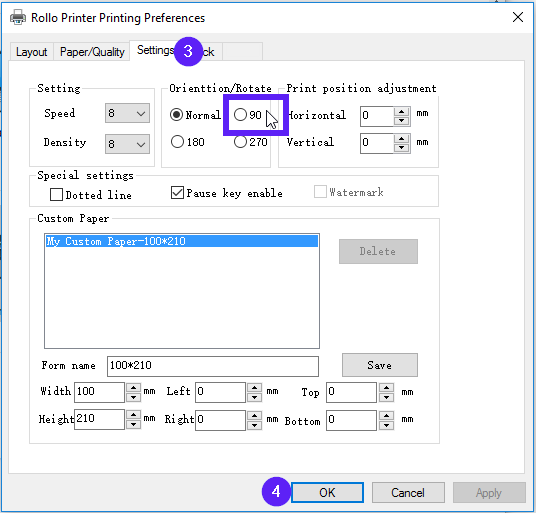The image size is (536, 513).
Task: Delete the selected custom paper
Action: 378,251
